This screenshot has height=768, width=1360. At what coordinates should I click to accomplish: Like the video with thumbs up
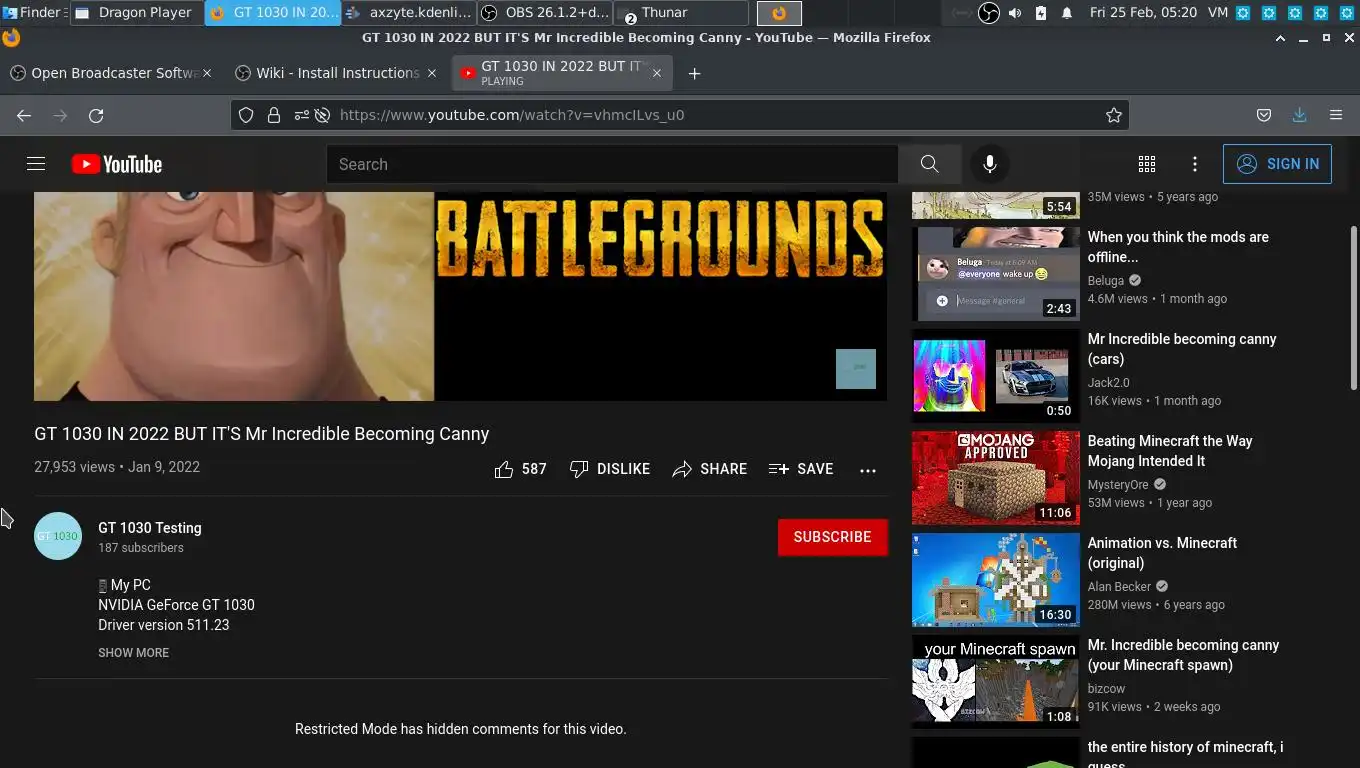(520, 469)
